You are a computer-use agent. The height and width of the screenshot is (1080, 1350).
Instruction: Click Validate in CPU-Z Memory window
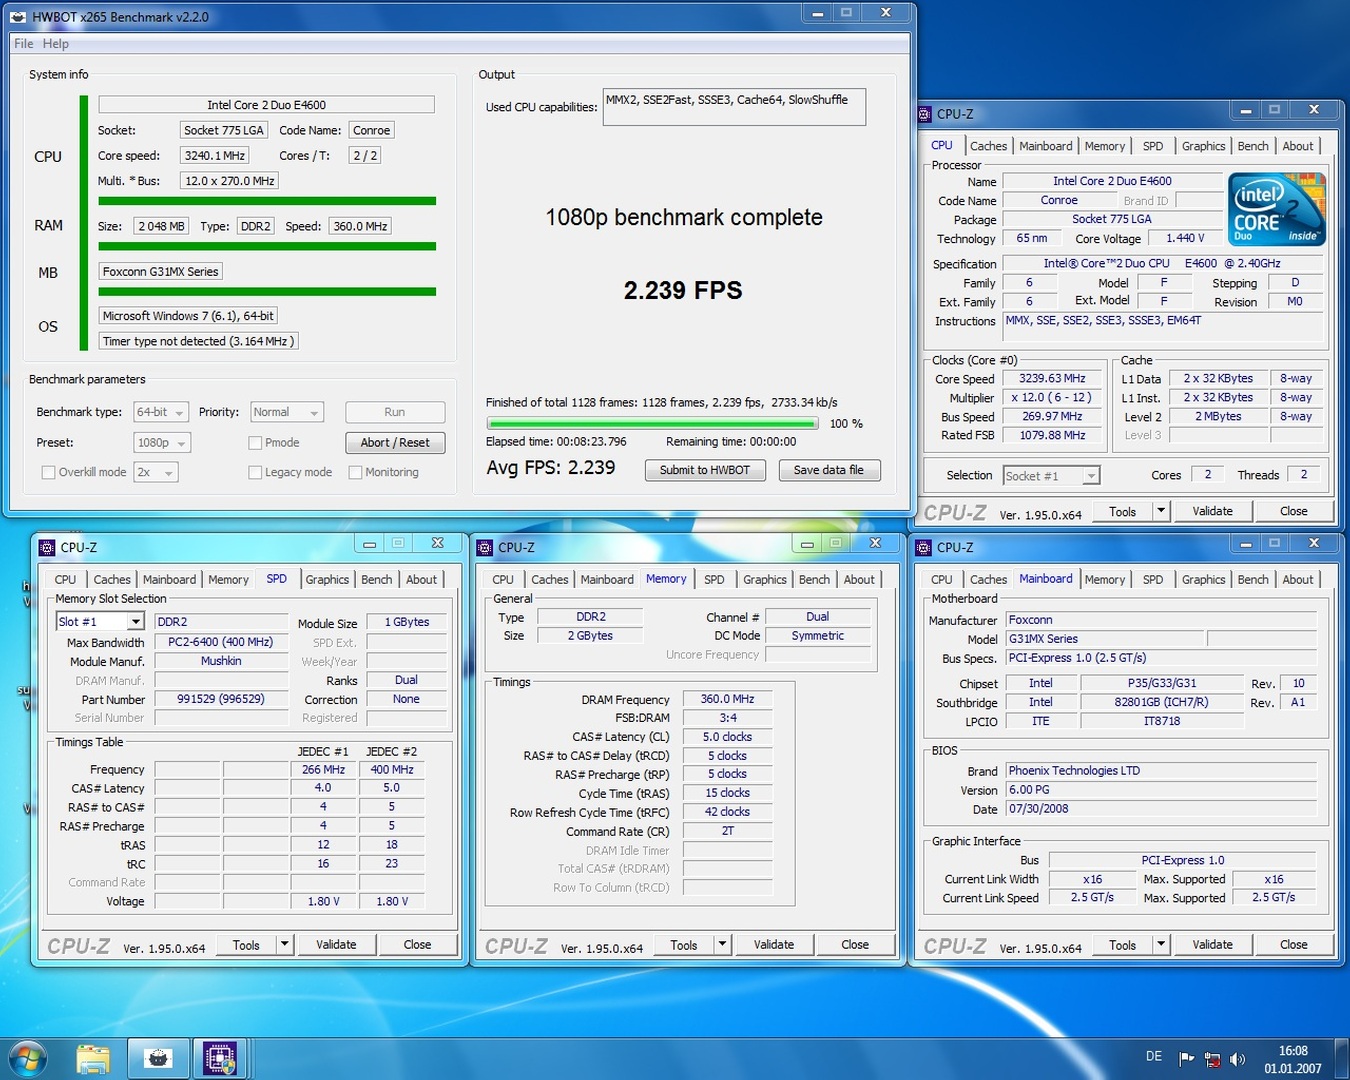(x=774, y=944)
